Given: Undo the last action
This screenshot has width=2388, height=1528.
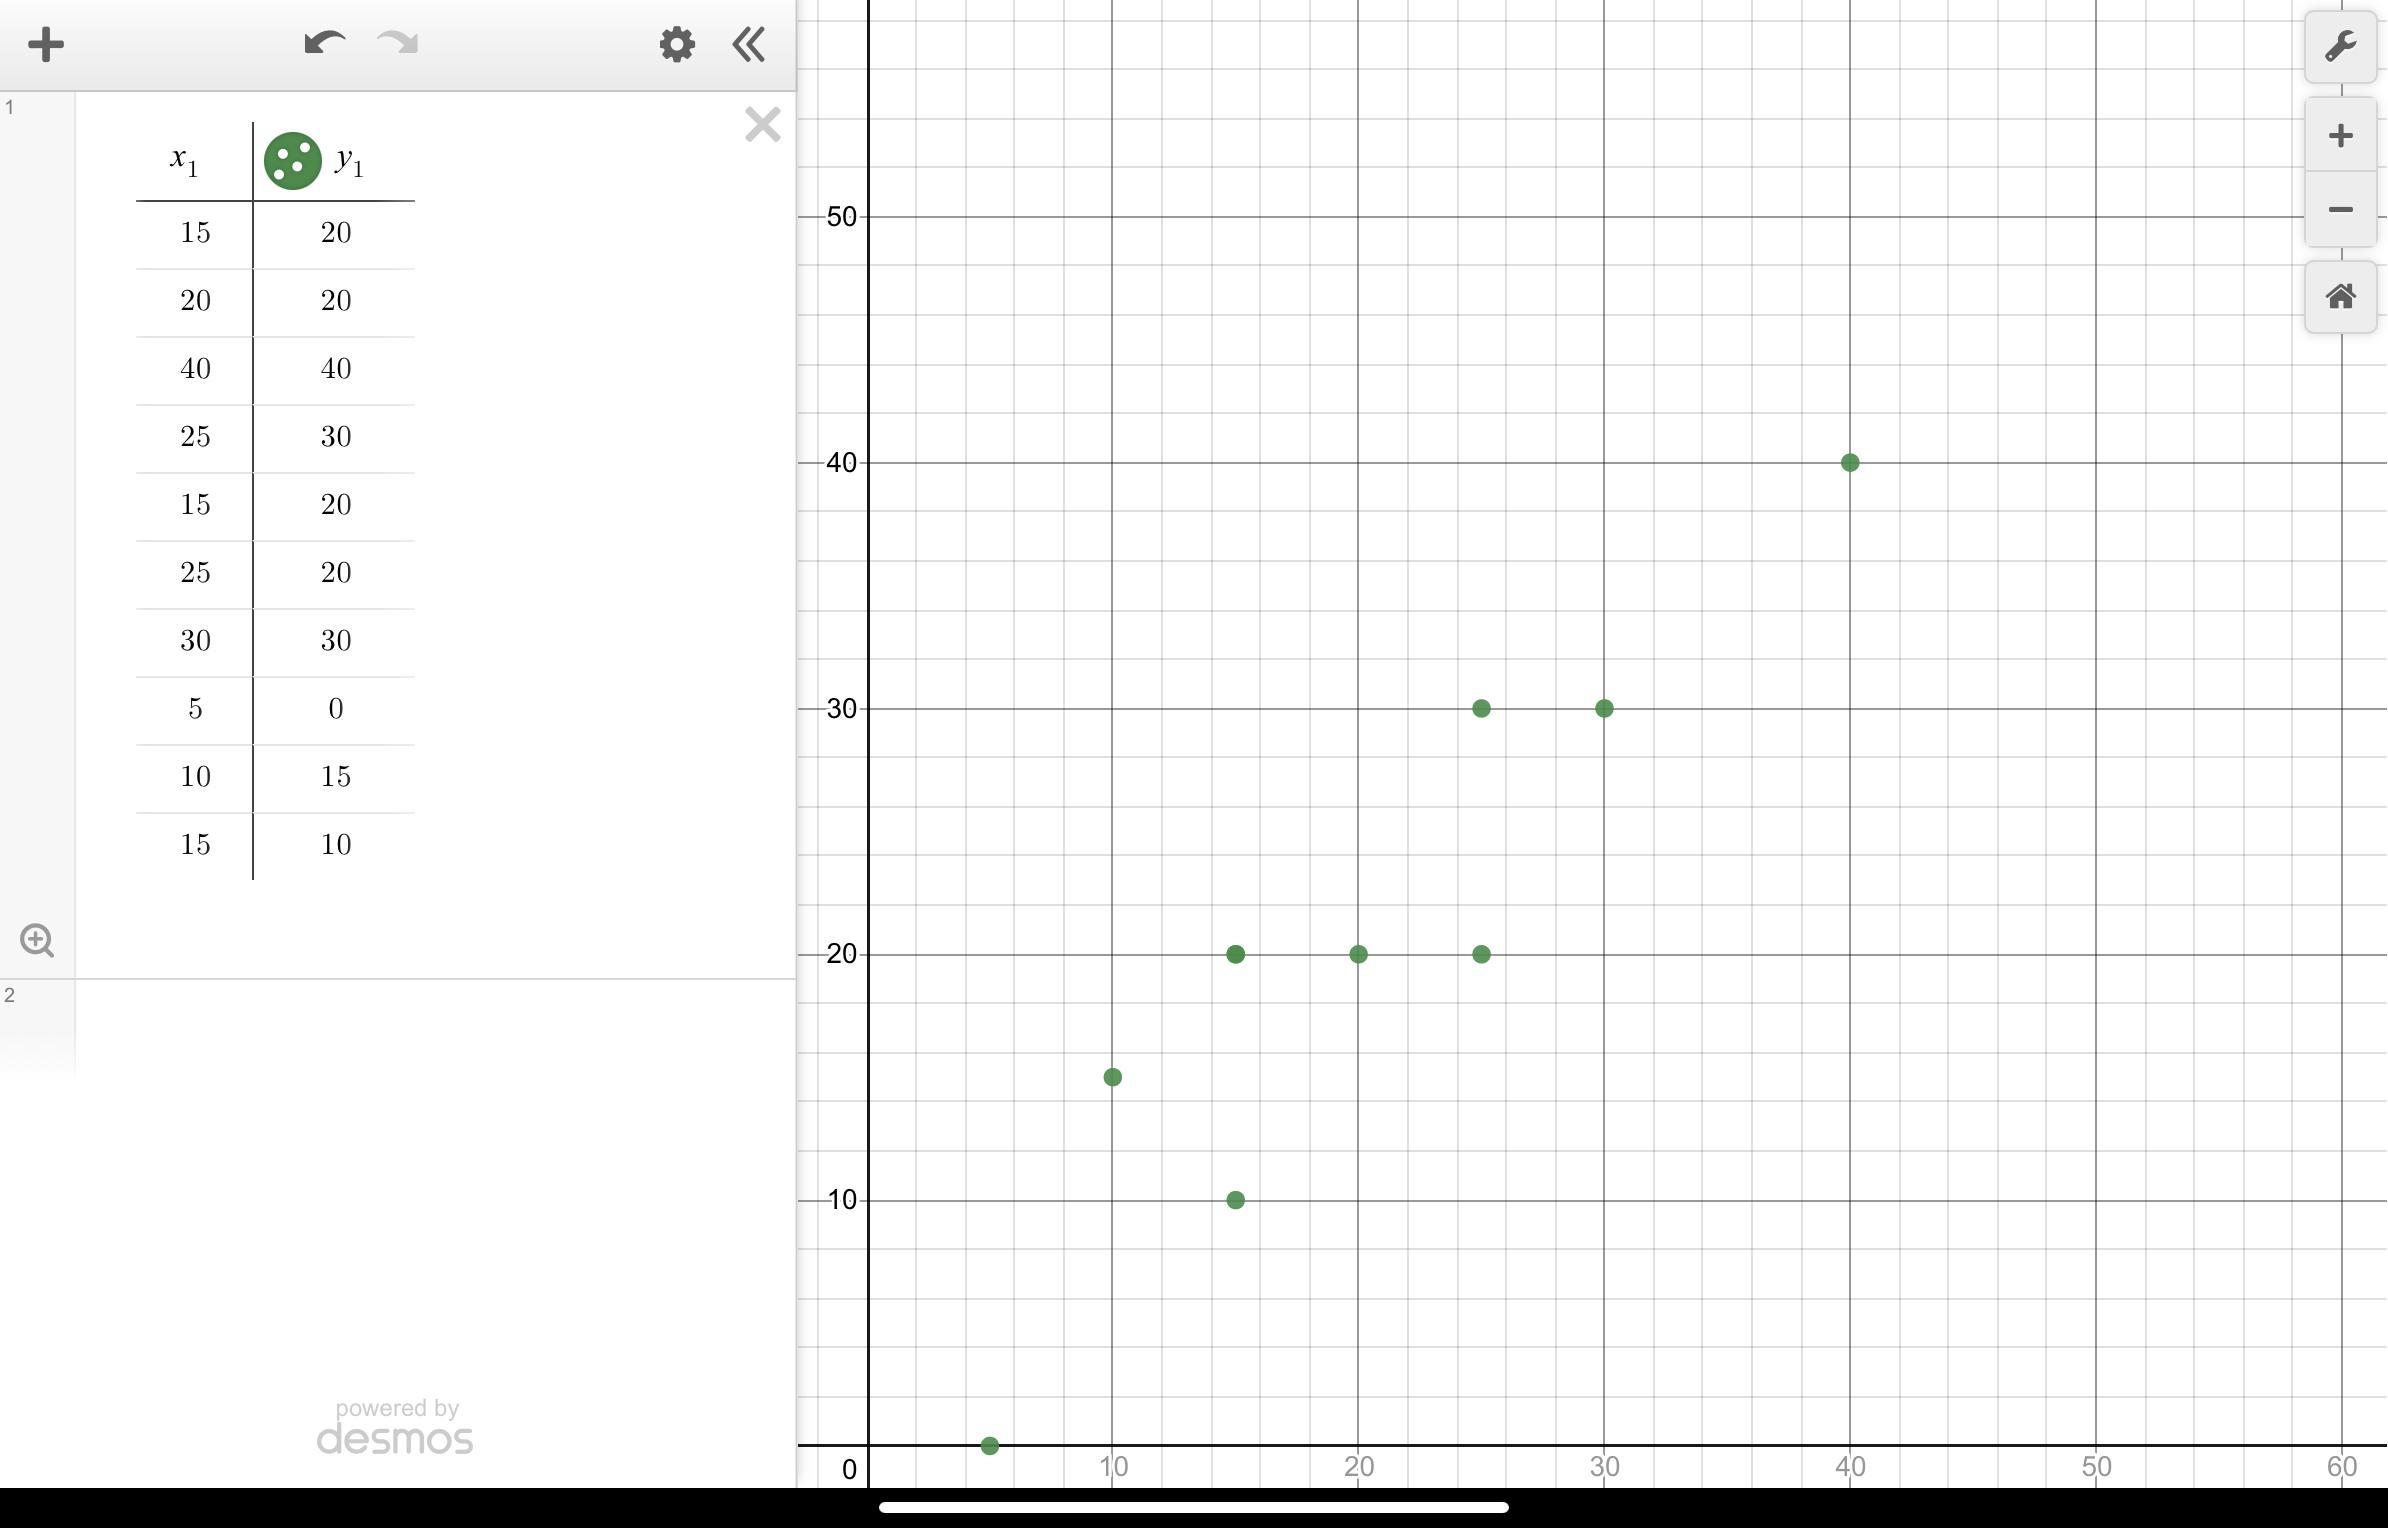Looking at the screenshot, I should click(324, 44).
